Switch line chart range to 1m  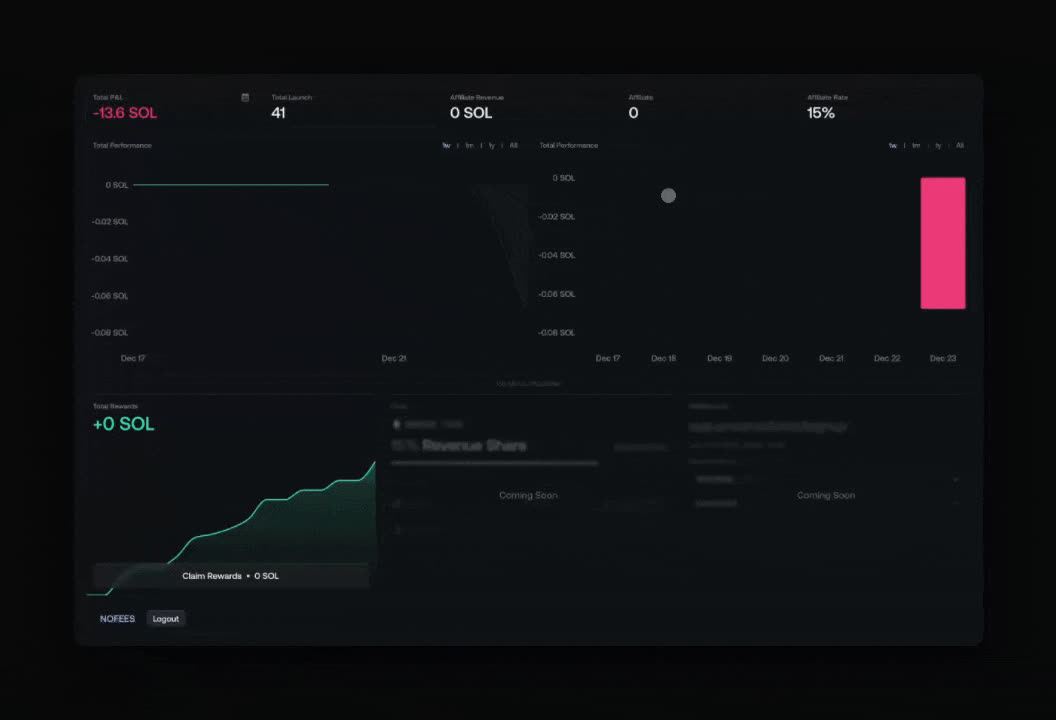(x=469, y=145)
